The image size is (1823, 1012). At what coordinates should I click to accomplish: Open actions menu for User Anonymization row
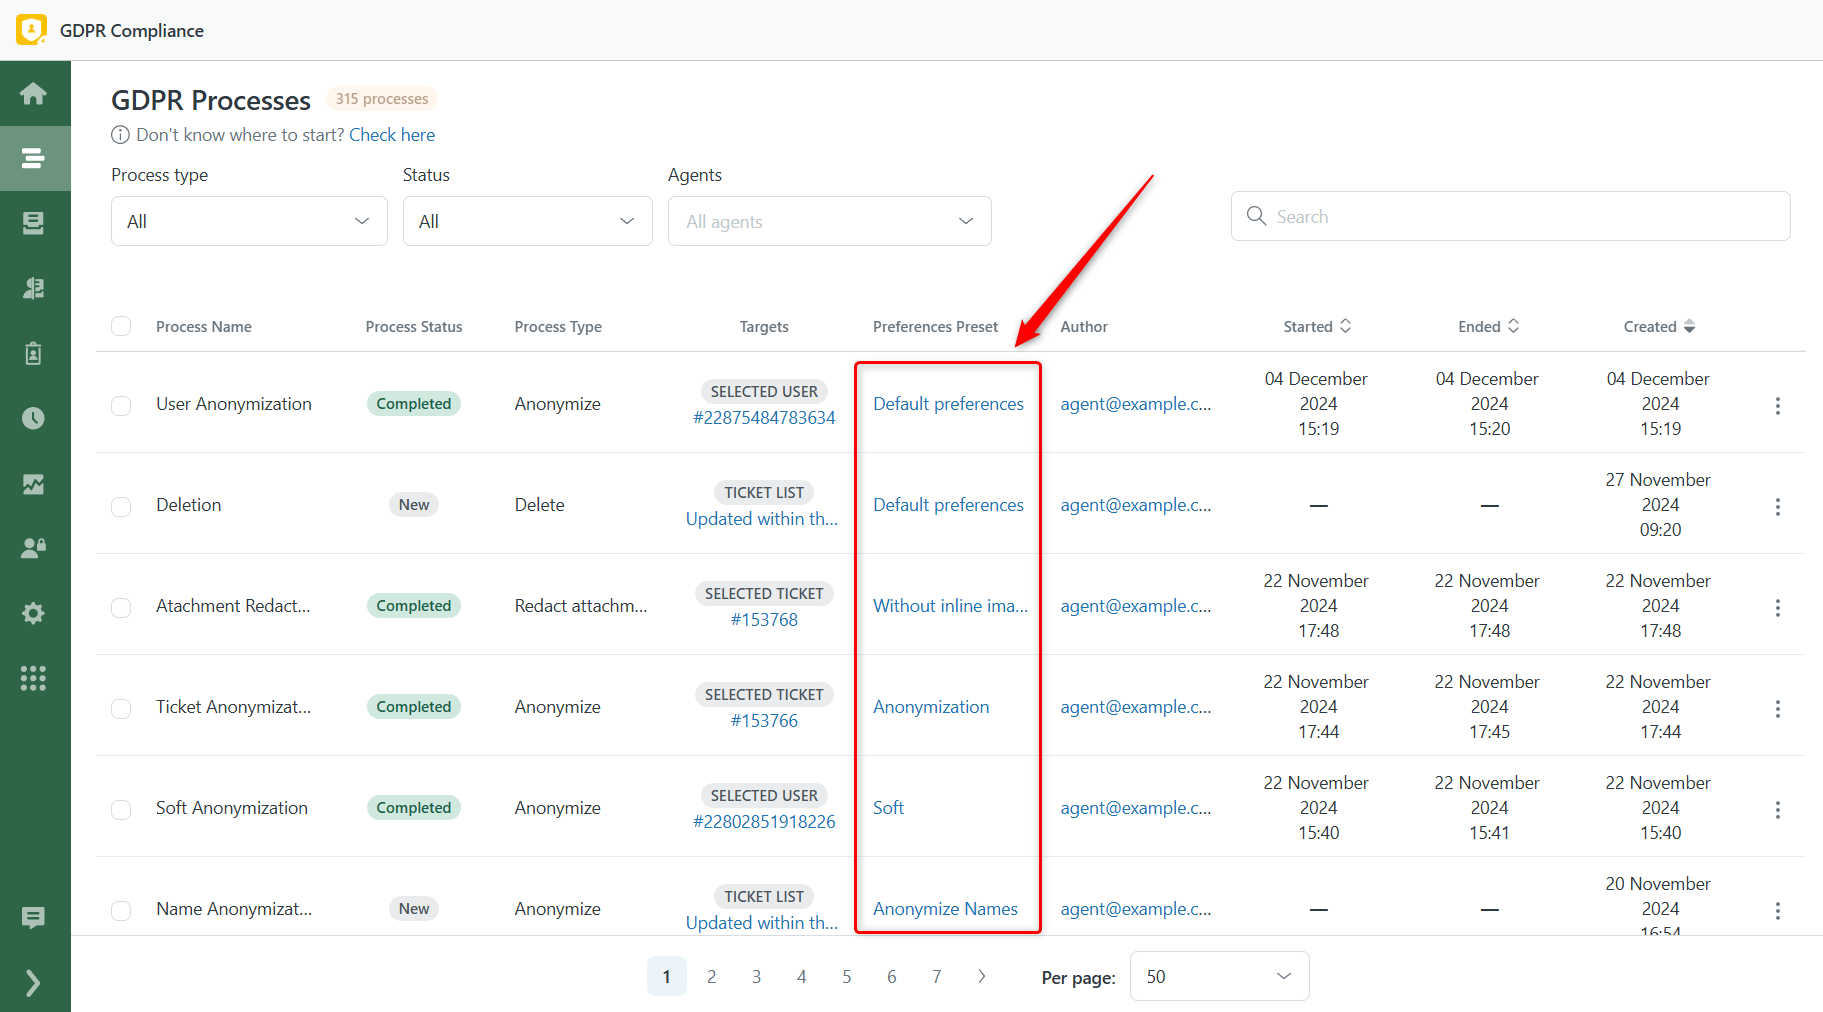pos(1777,405)
